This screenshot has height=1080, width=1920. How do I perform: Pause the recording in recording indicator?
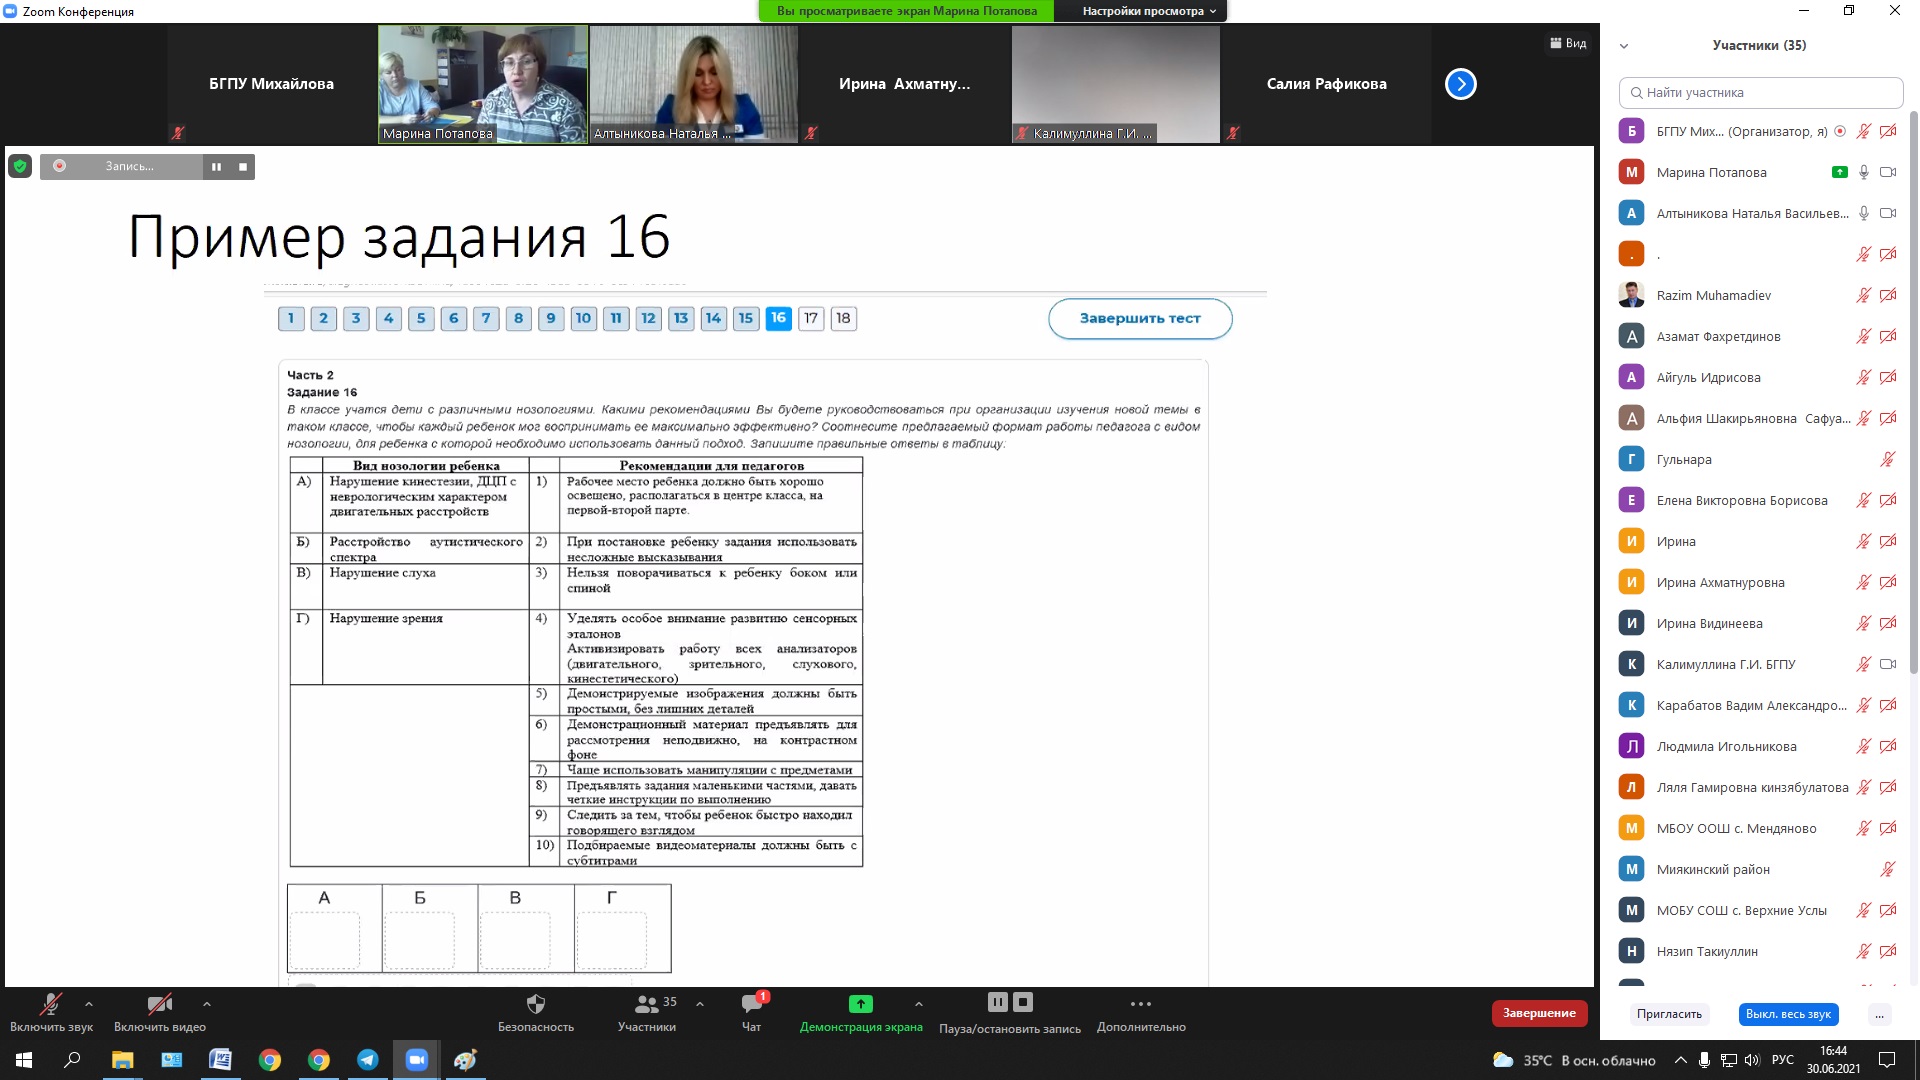point(216,167)
